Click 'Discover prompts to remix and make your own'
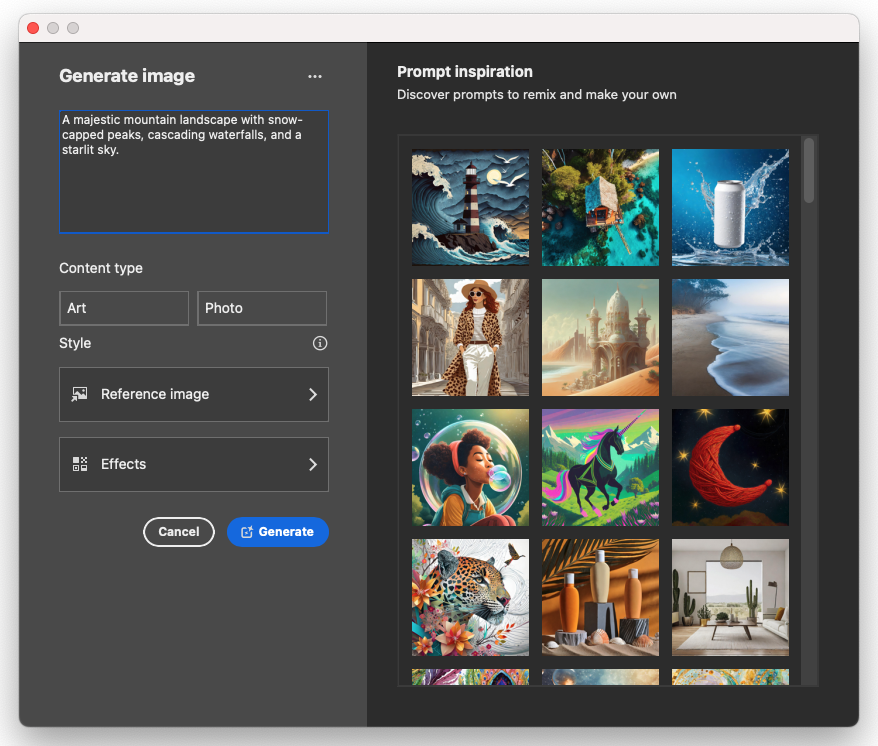This screenshot has width=878, height=746. point(536,95)
